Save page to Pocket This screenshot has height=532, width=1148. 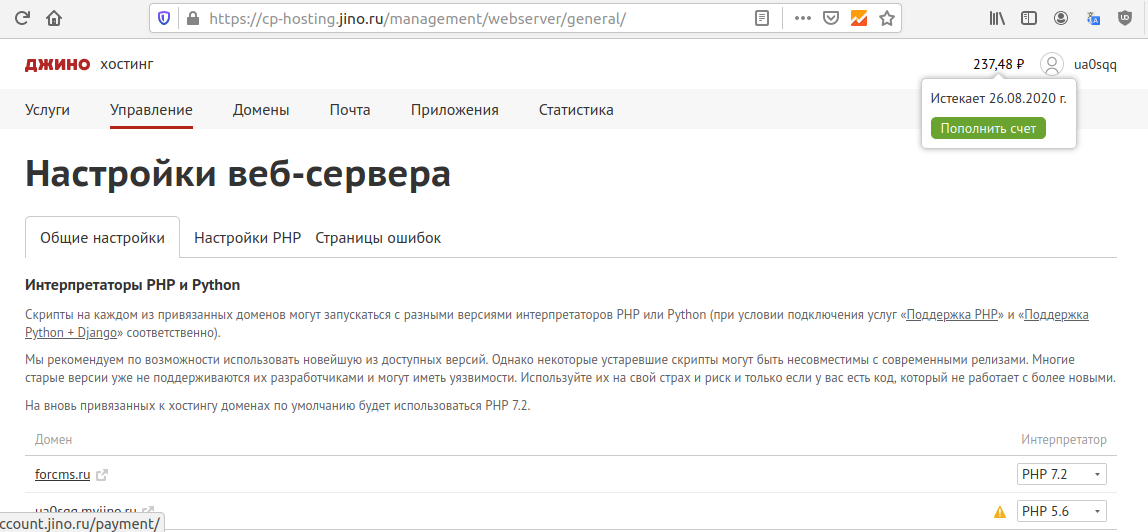pyautogui.click(x=830, y=18)
